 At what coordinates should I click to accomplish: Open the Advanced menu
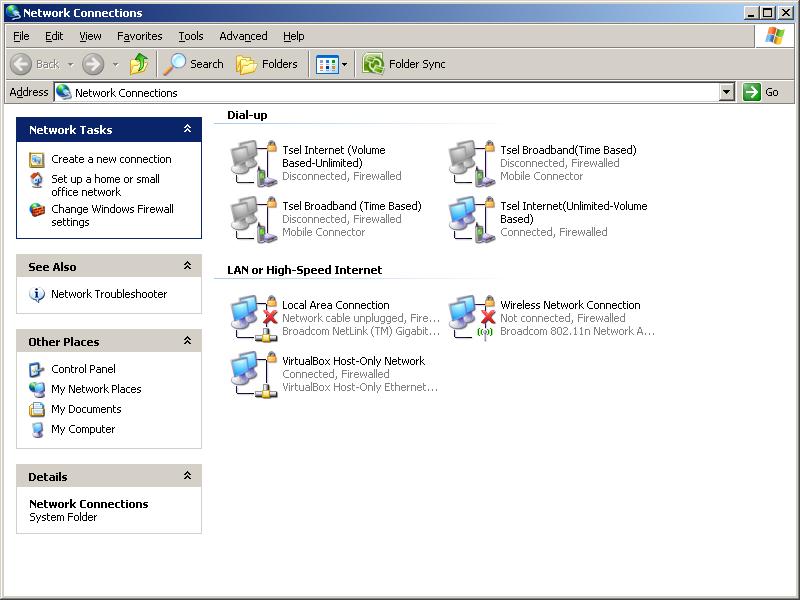[x=243, y=36]
